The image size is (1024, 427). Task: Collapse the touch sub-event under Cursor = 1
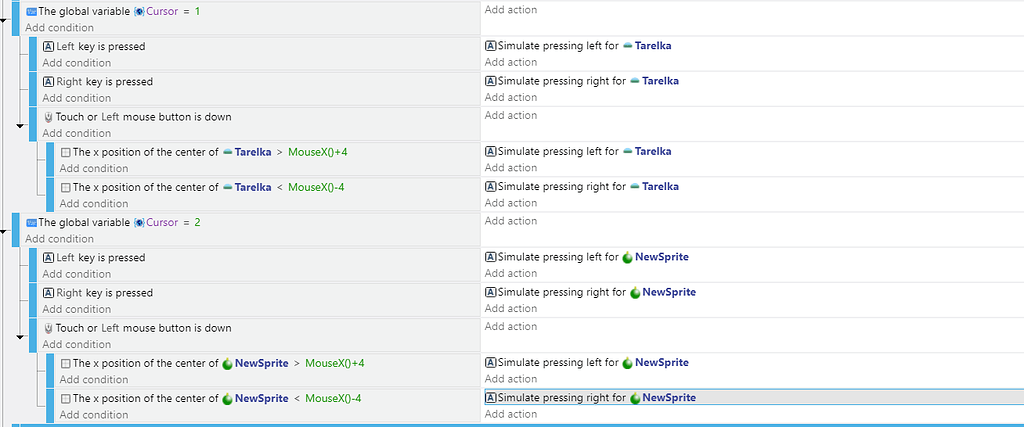[x=19, y=127]
